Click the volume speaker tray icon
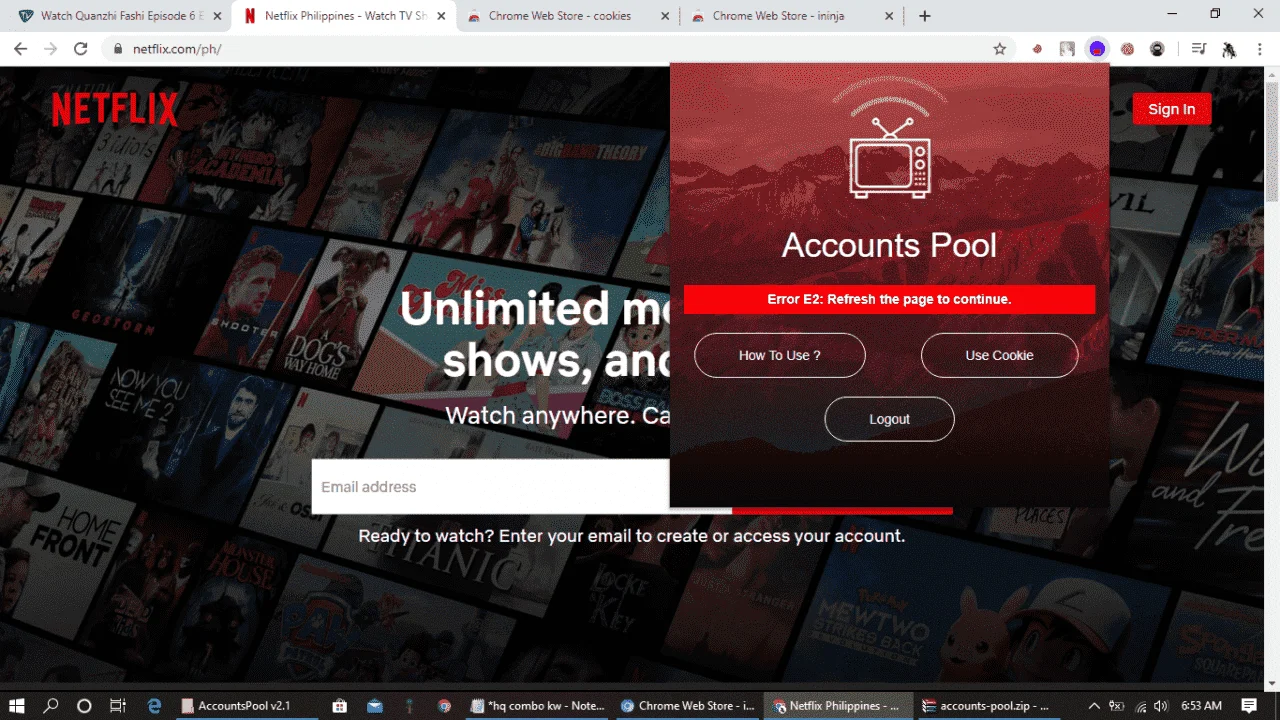The image size is (1280, 720). (x=1160, y=706)
